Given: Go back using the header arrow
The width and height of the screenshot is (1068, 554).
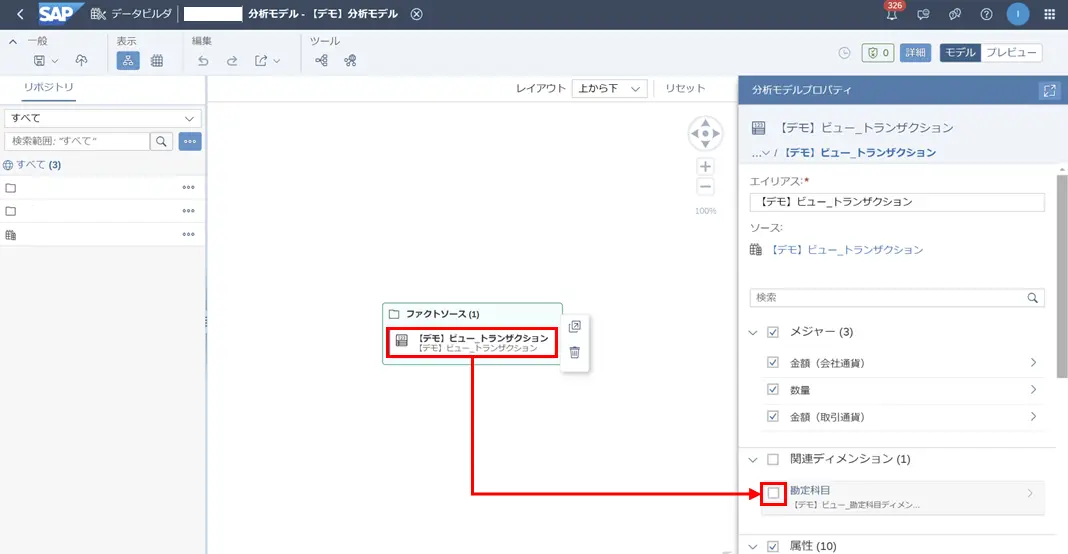Looking at the screenshot, I should [x=20, y=14].
